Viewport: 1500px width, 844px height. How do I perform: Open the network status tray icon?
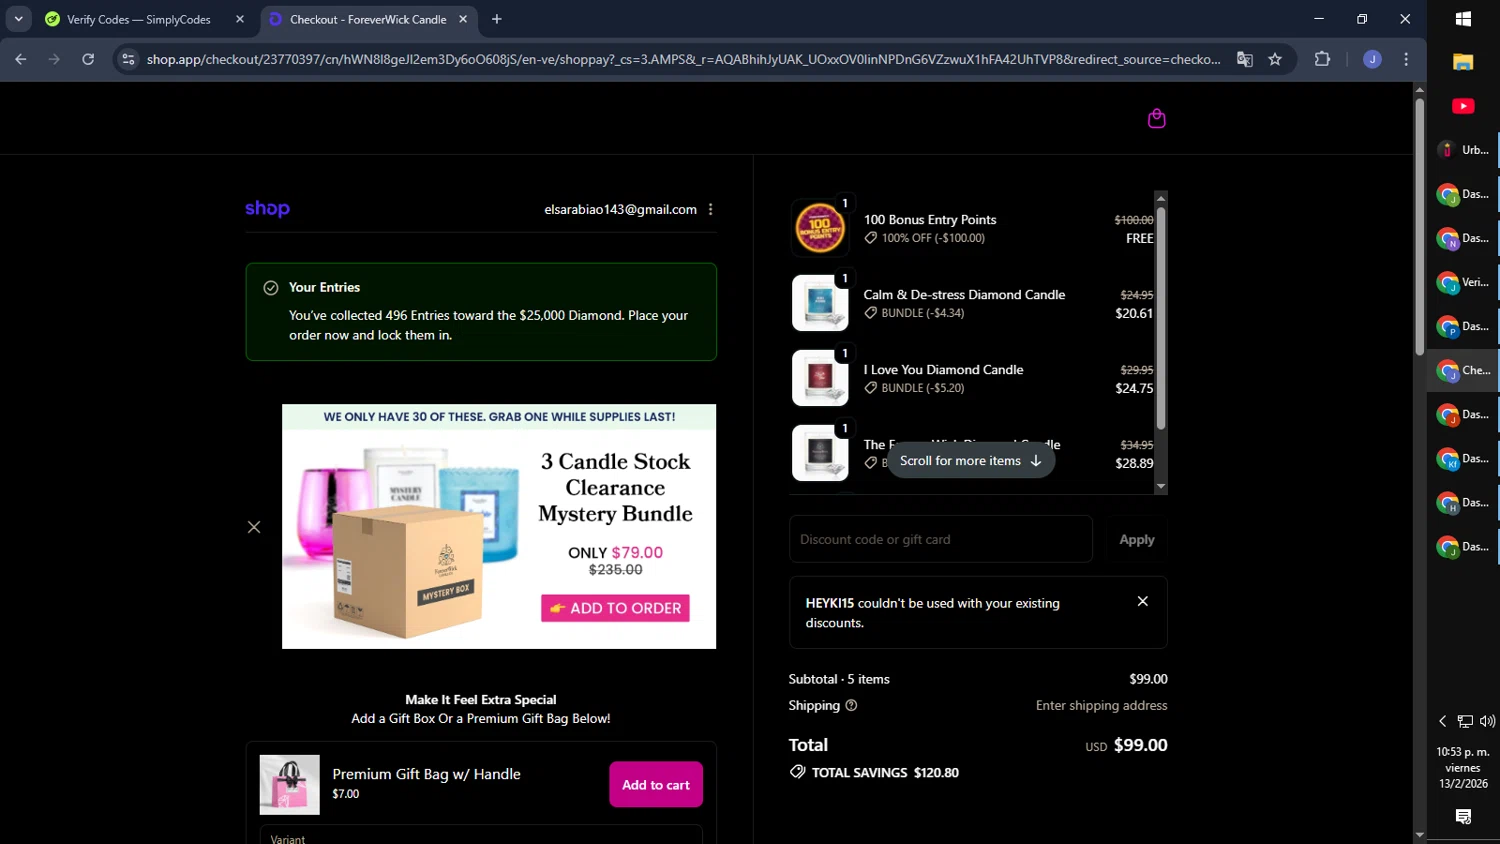(x=1465, y=721)
